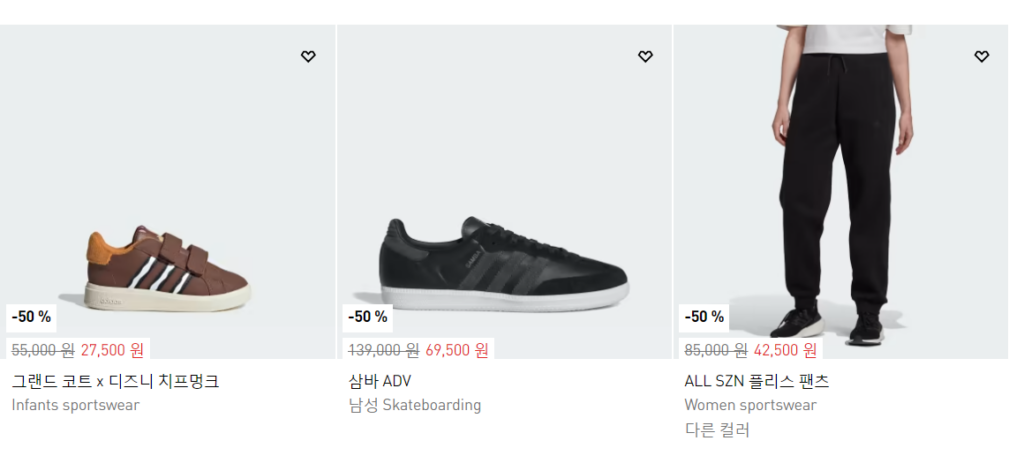1024x463 pixels.
Task: Click the -50 % badge on fleece pants
Action: [704, 317]
